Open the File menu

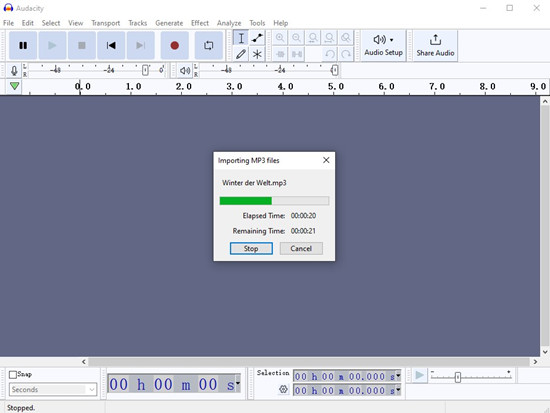click(x=8, y=23)
